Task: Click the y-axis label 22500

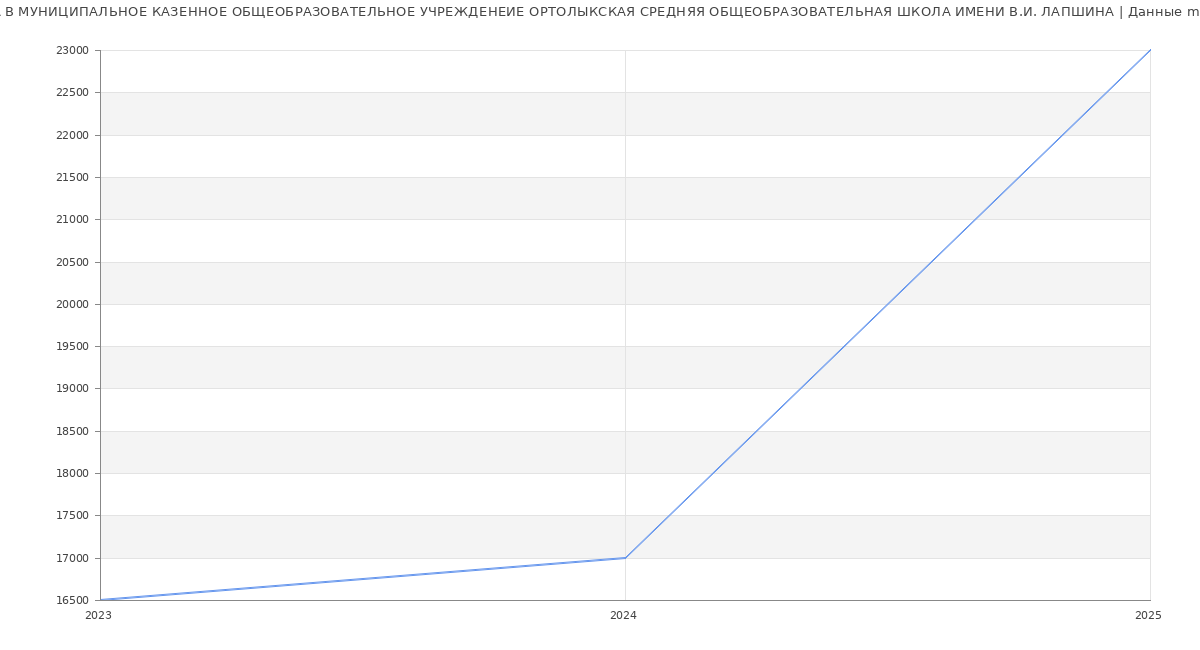Action: pyautogui.click(x=72, y=93)
